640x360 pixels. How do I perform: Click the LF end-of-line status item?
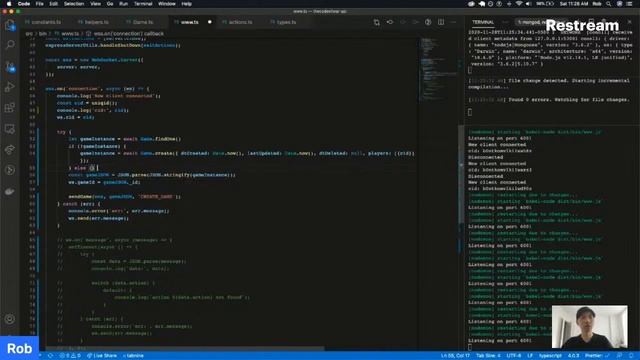coord(530,356)
